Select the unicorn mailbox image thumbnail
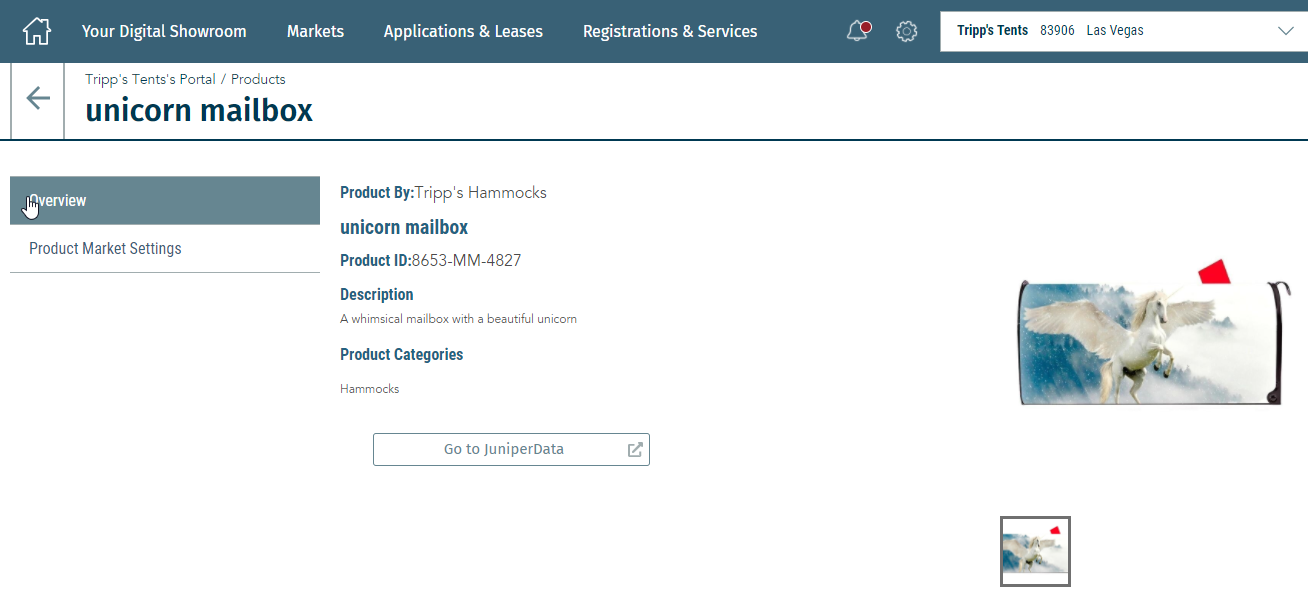1308x601 pixels. click(x=1035, y=551)
